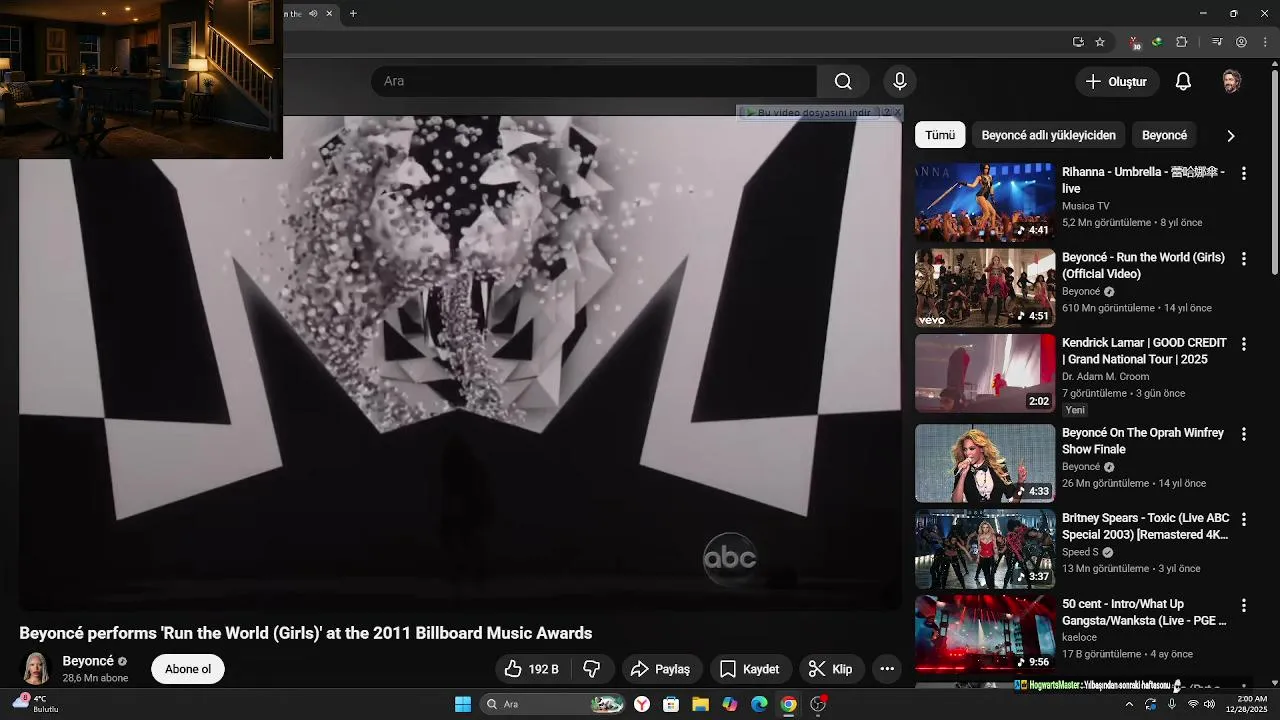Click 'Musica TV' channel name

pyautogui.click(x=1086, y=206)
